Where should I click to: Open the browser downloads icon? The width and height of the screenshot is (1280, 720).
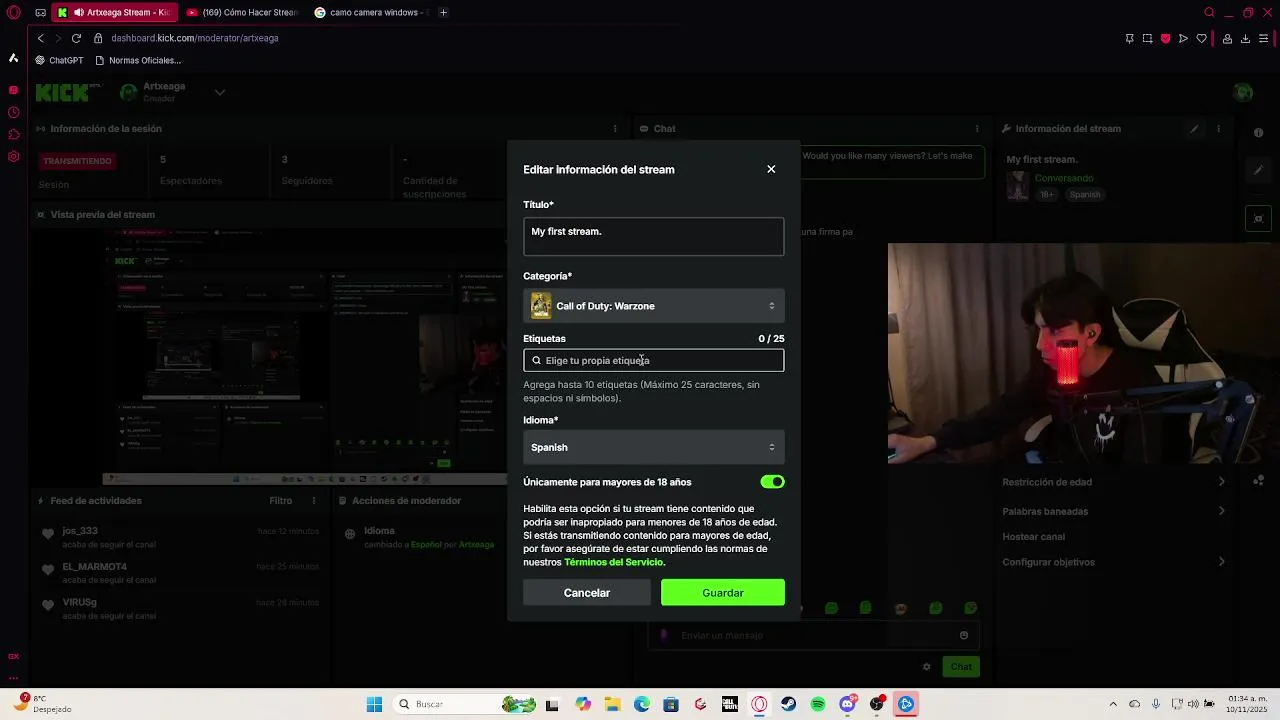pyautogui.click(x=1245, y=39)
